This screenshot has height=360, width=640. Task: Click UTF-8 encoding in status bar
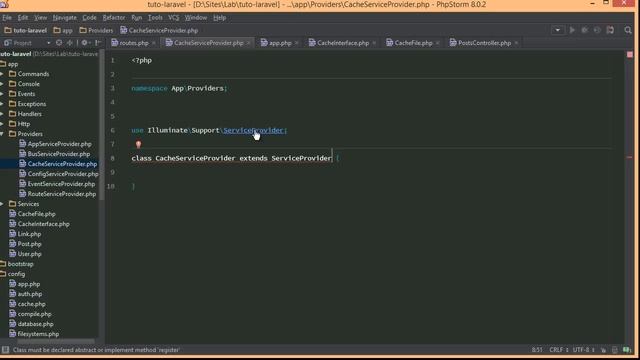tap(583, 350)
